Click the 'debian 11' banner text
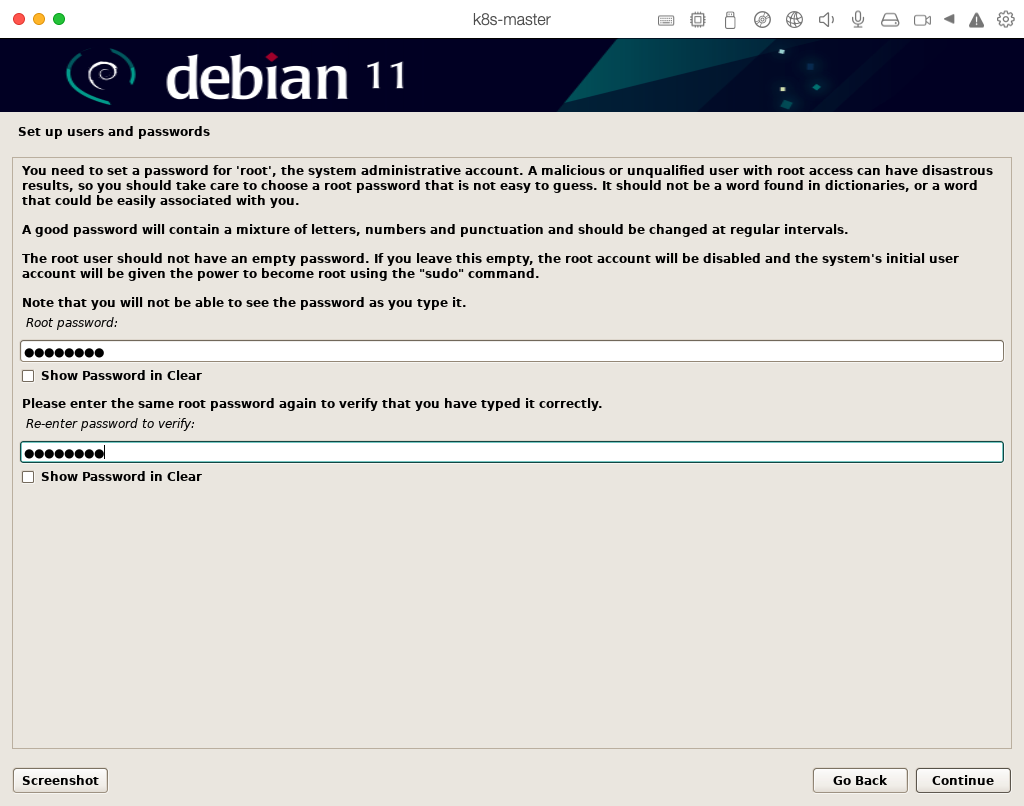The height and width of the screenshot is (806, 1024). pyautogui.click(x=285, y=77)
